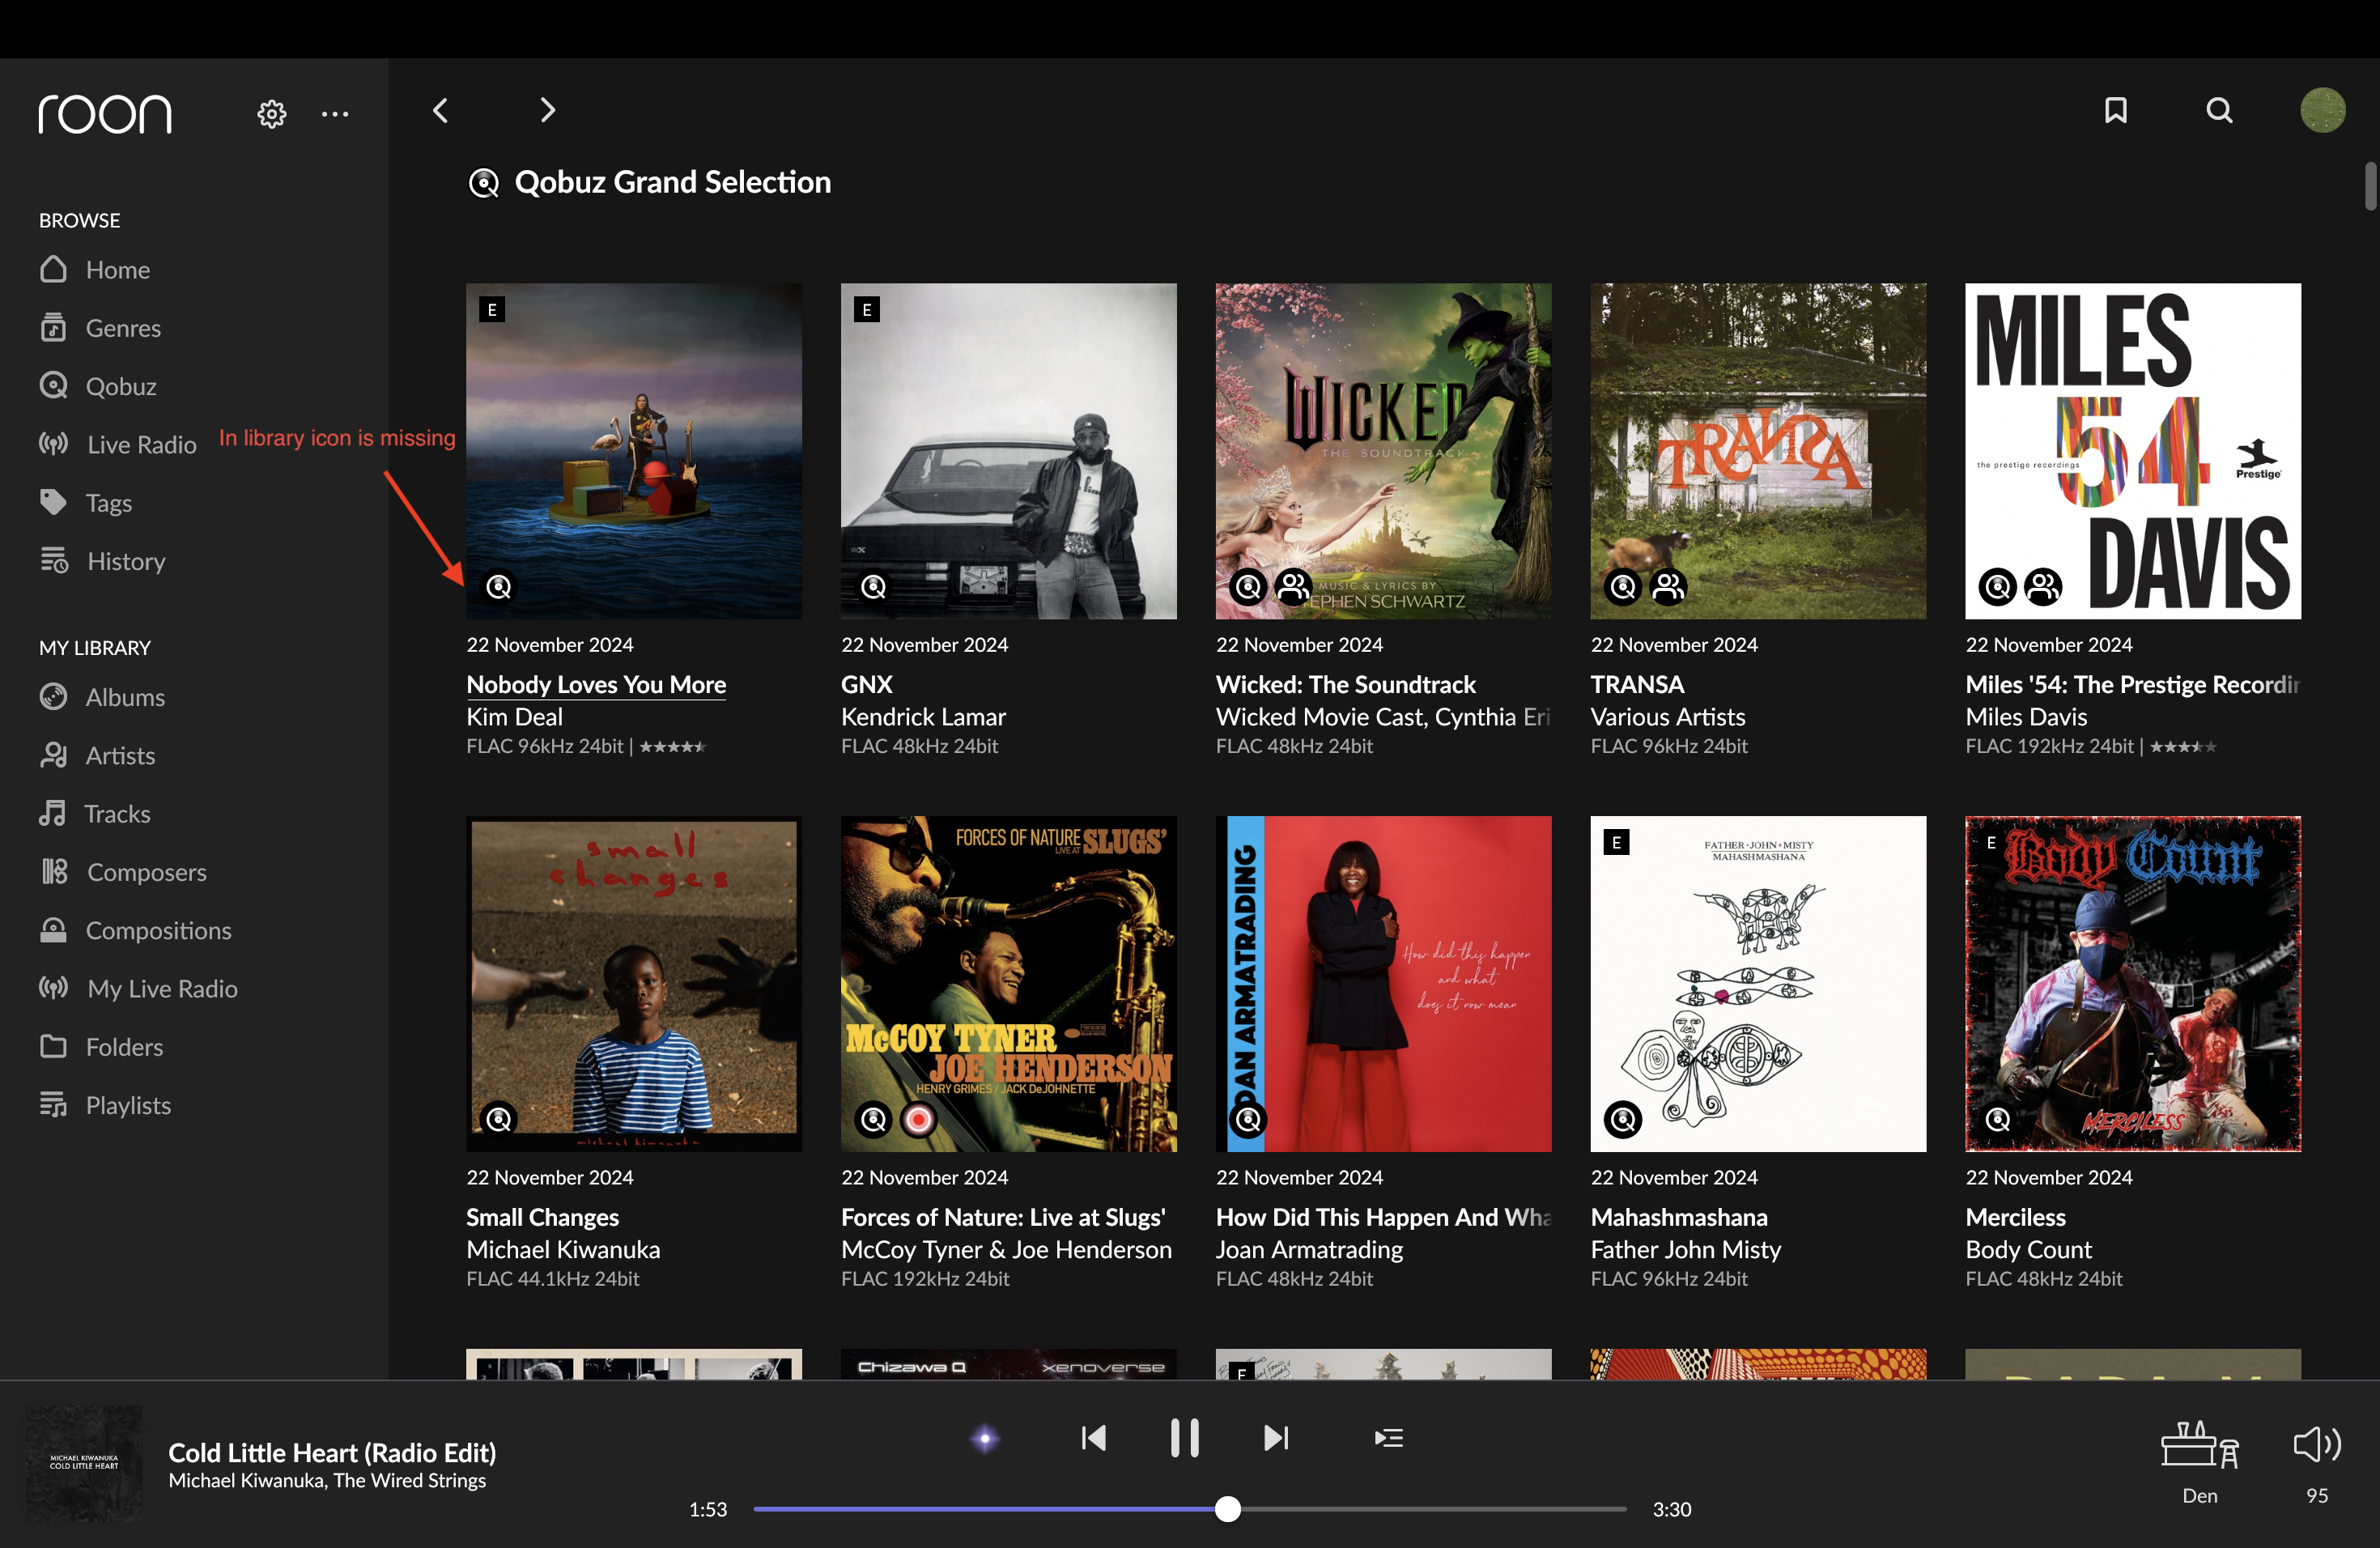Image resolution: width=2380 pixels, height=1548 pixels.
Task: Click Qobuz badge on Nobody Loves You More
Action: tap(498, 586)
